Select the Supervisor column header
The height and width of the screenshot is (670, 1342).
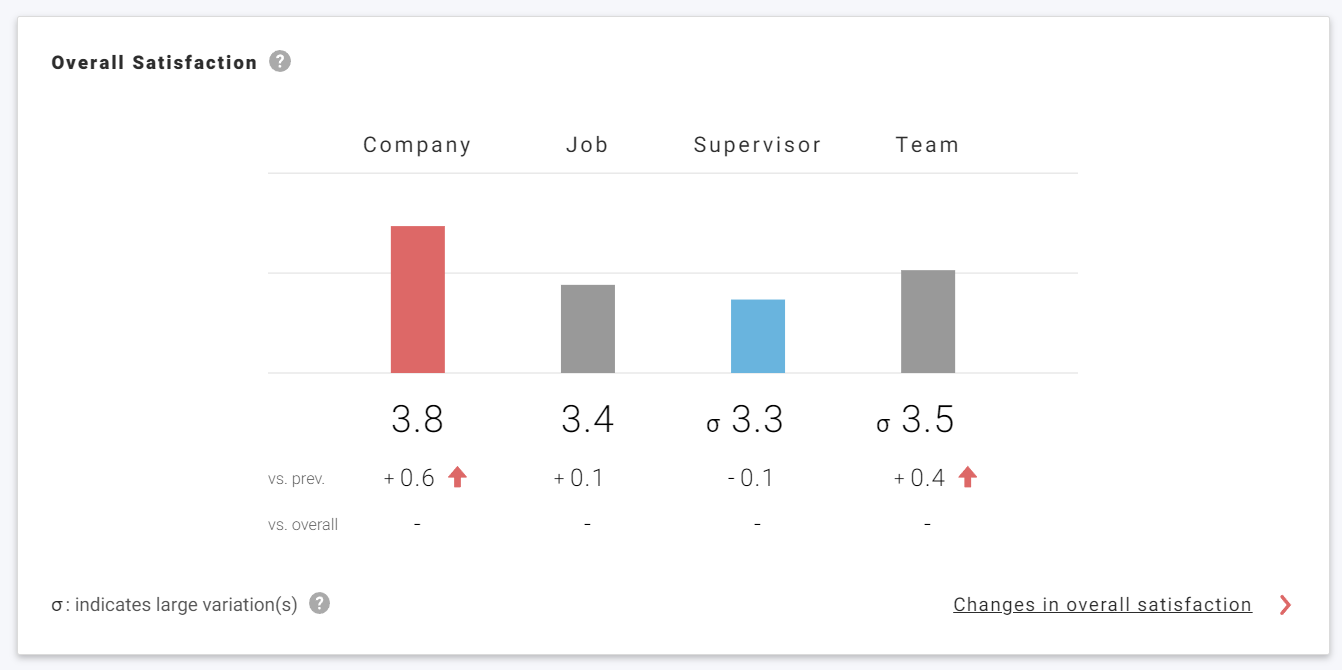757,145
